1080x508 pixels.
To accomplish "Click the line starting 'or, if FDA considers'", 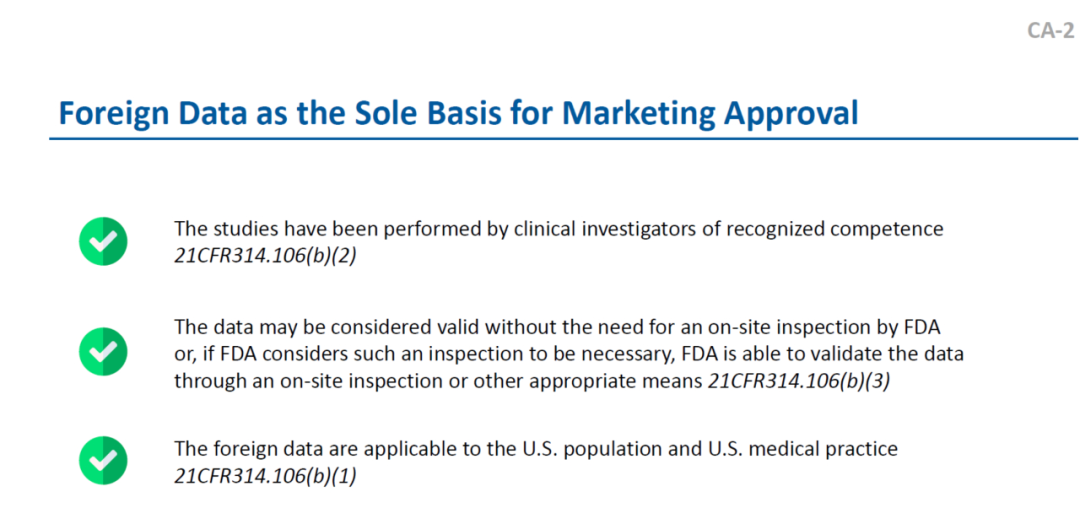I will [568, 354].
